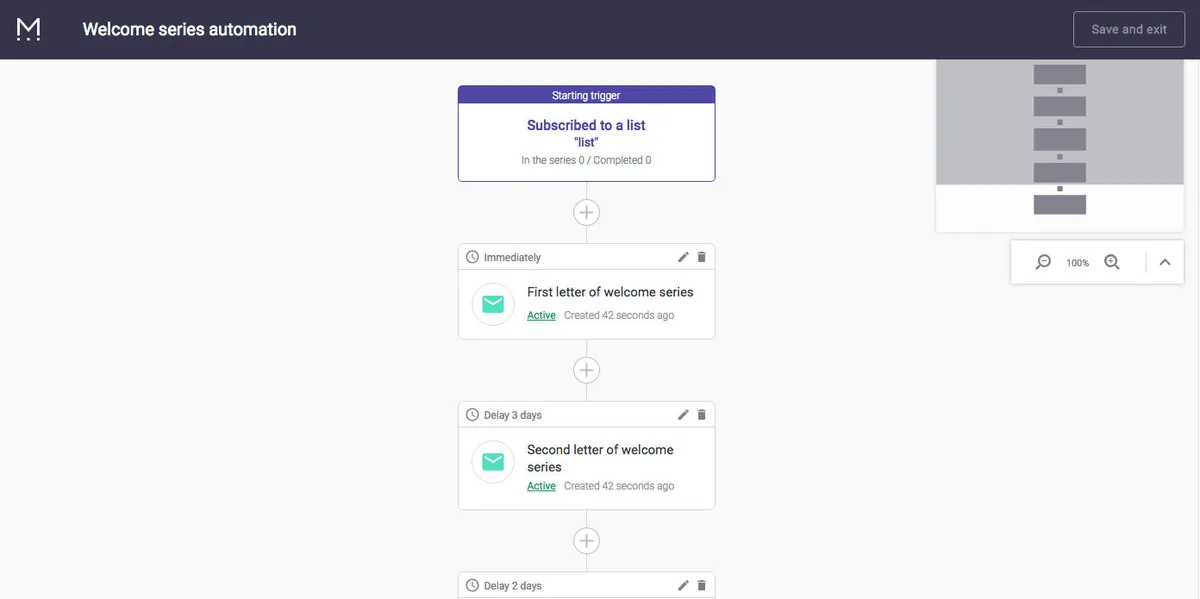Click the First letter envelope icon
The height and width of the screenshot is (599, 1200).
click(493, 304)
